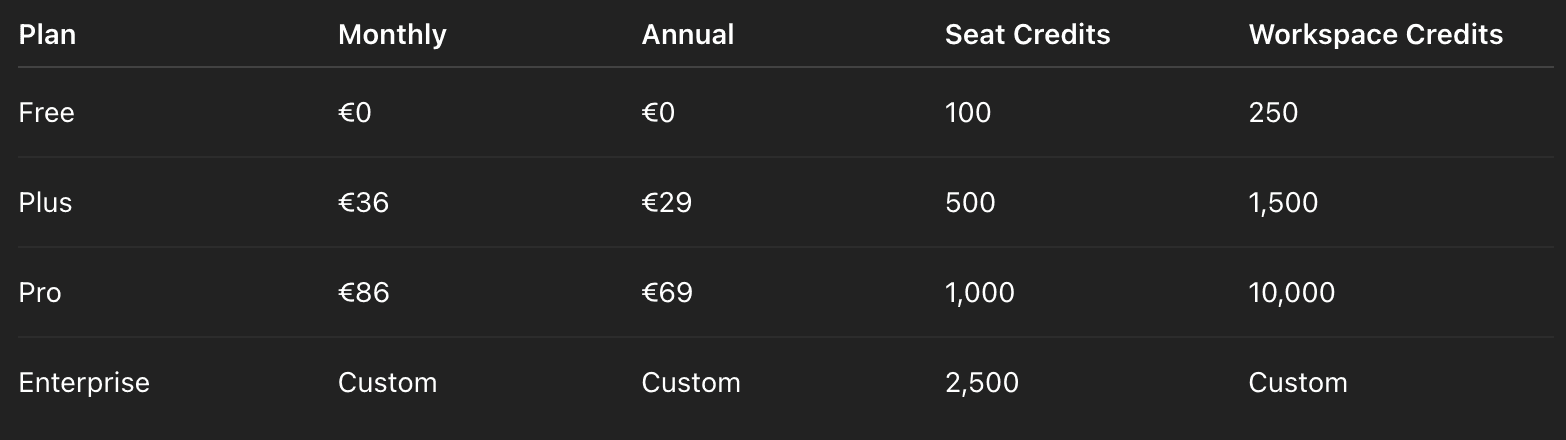Click the €29 annual price for Plus
The width and height of the screenshot is (1566, 440).
[x=667, y=202]
